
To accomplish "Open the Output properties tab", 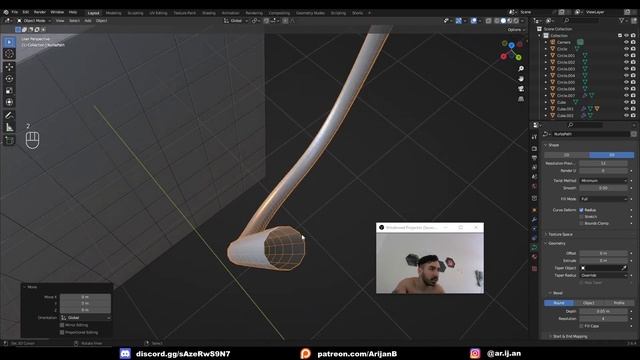I will pos(534,158).
